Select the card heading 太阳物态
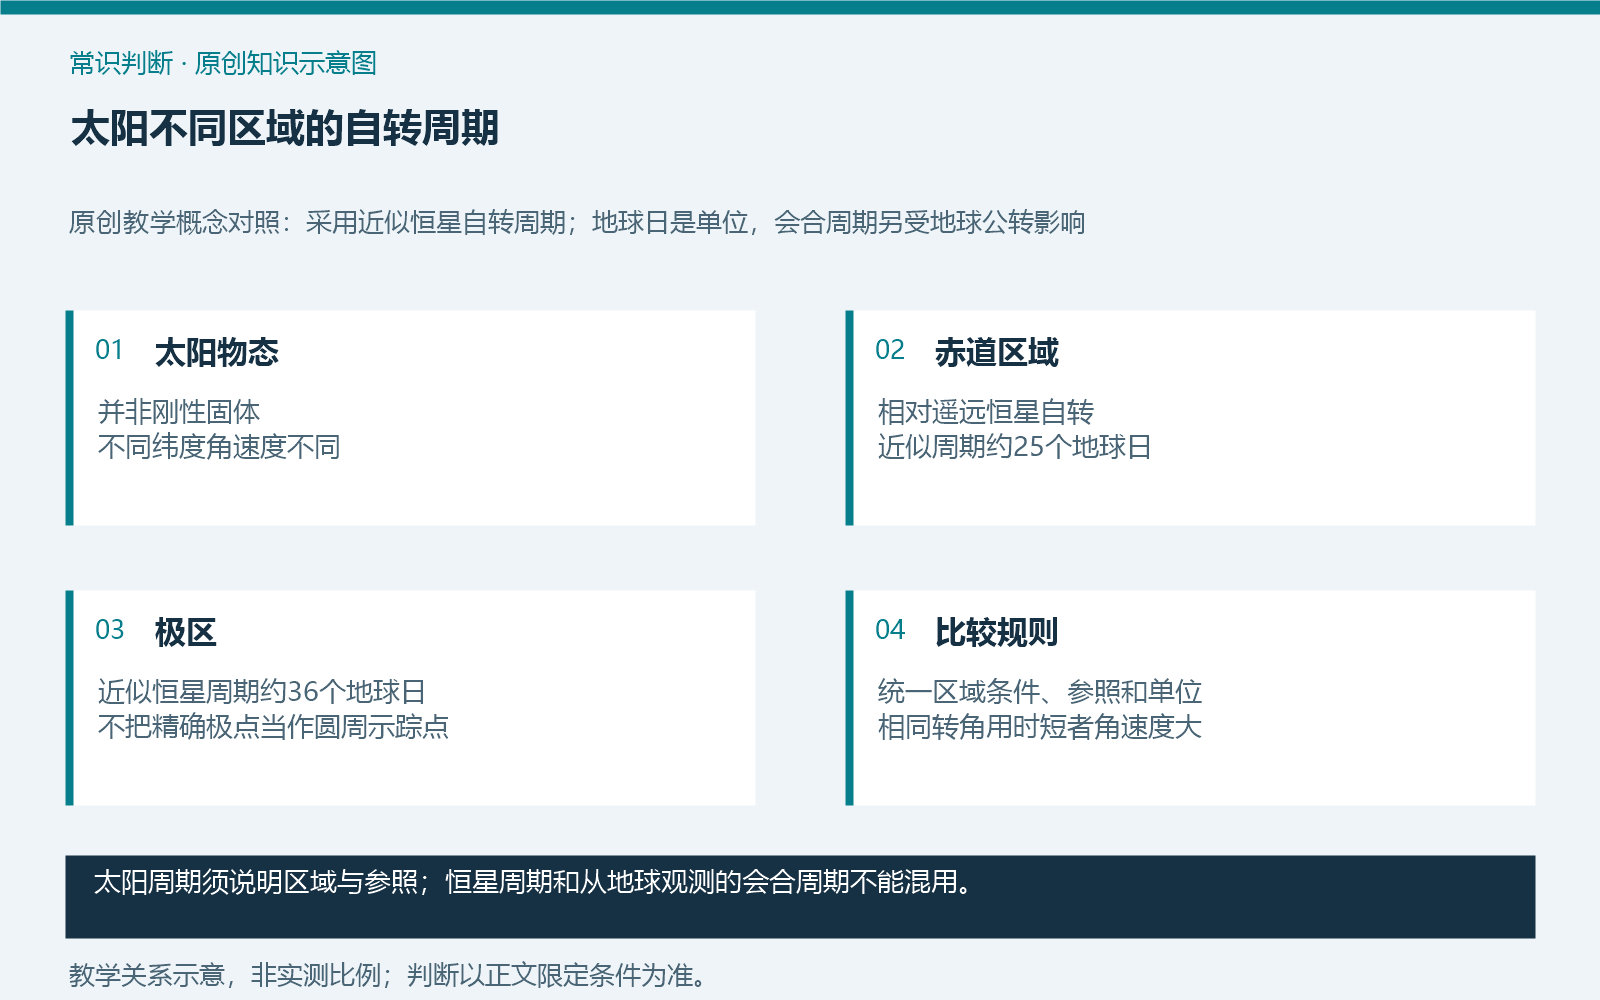The image size is (1600, 1000). point(217,352)
